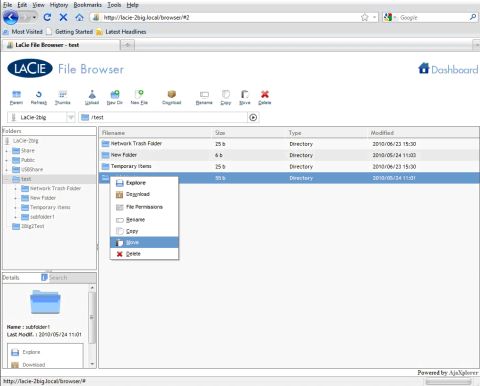
Task: Open the LaCie-2big repository dropdown
Action: click(x=41, y=117)
